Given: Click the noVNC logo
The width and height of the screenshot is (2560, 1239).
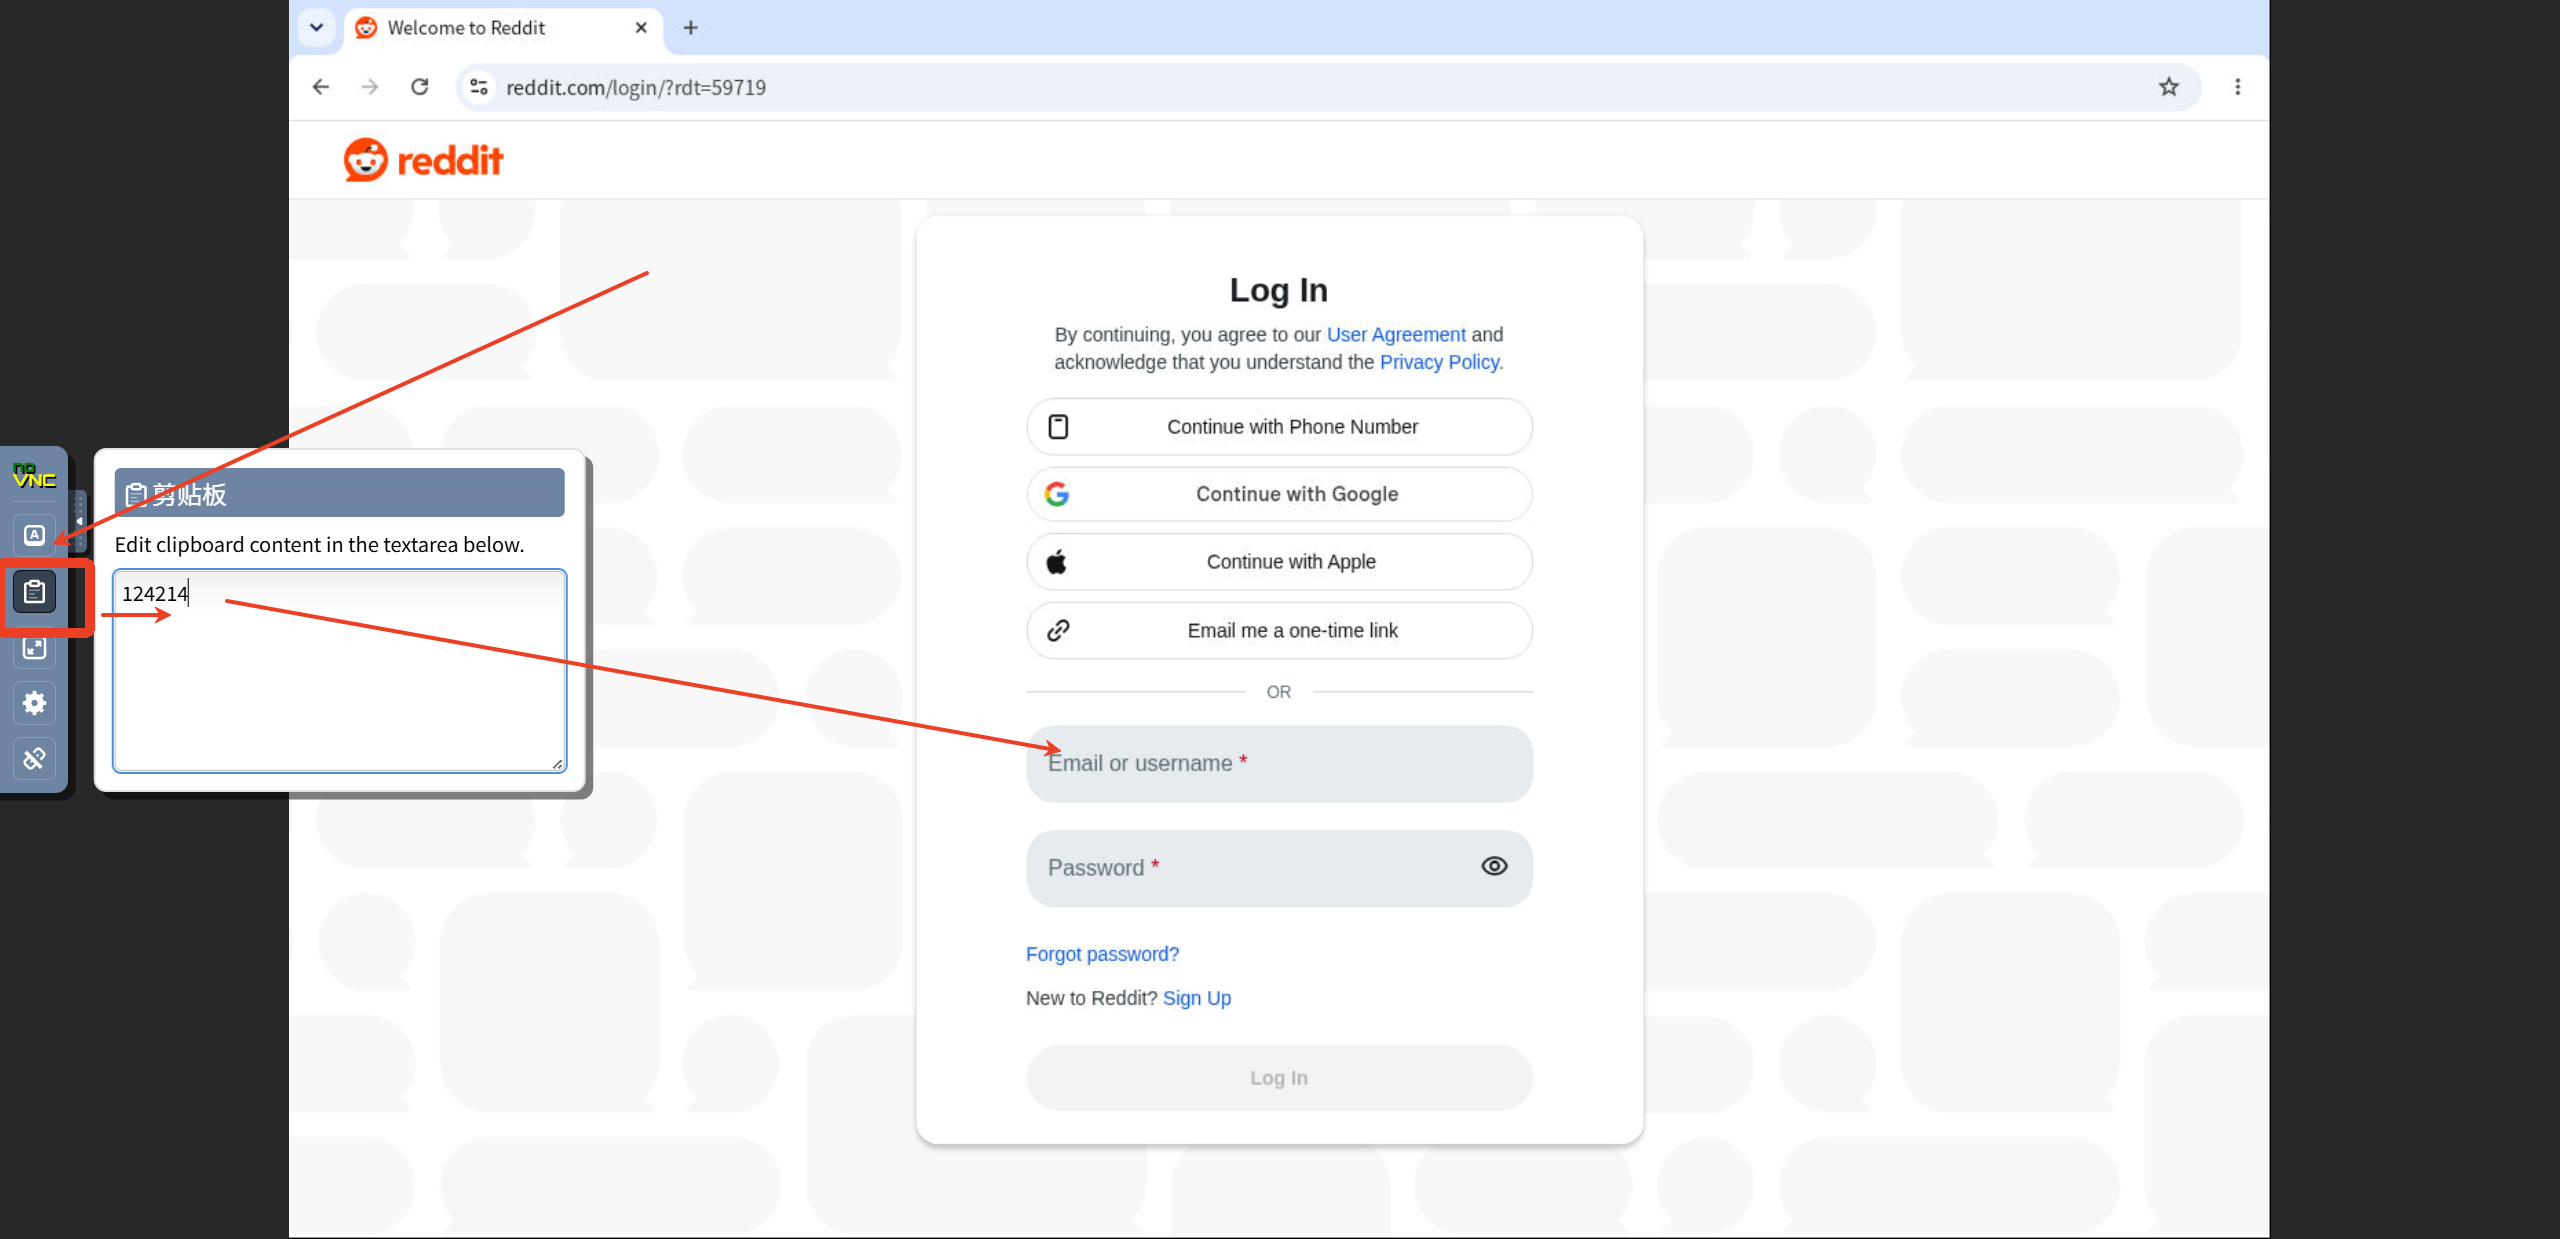Looking at the screenshot, I should coord(35,476).
